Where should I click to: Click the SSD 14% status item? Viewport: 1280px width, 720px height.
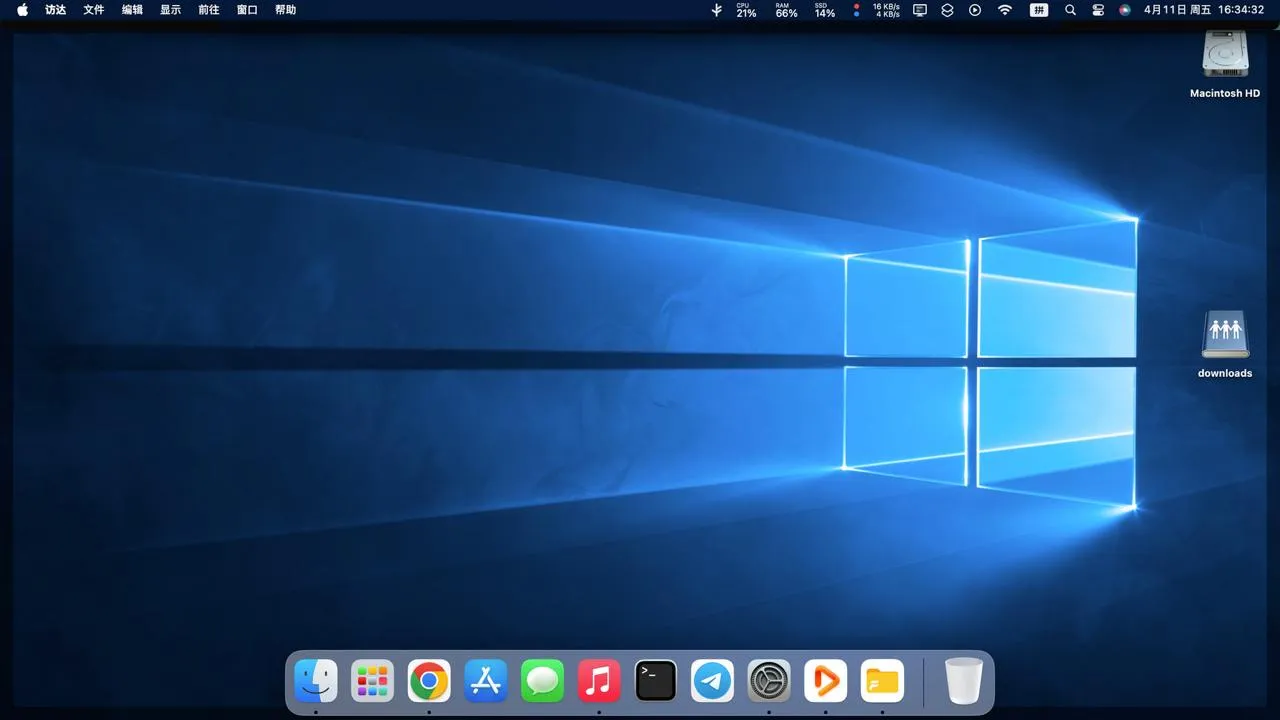[824, 10]
